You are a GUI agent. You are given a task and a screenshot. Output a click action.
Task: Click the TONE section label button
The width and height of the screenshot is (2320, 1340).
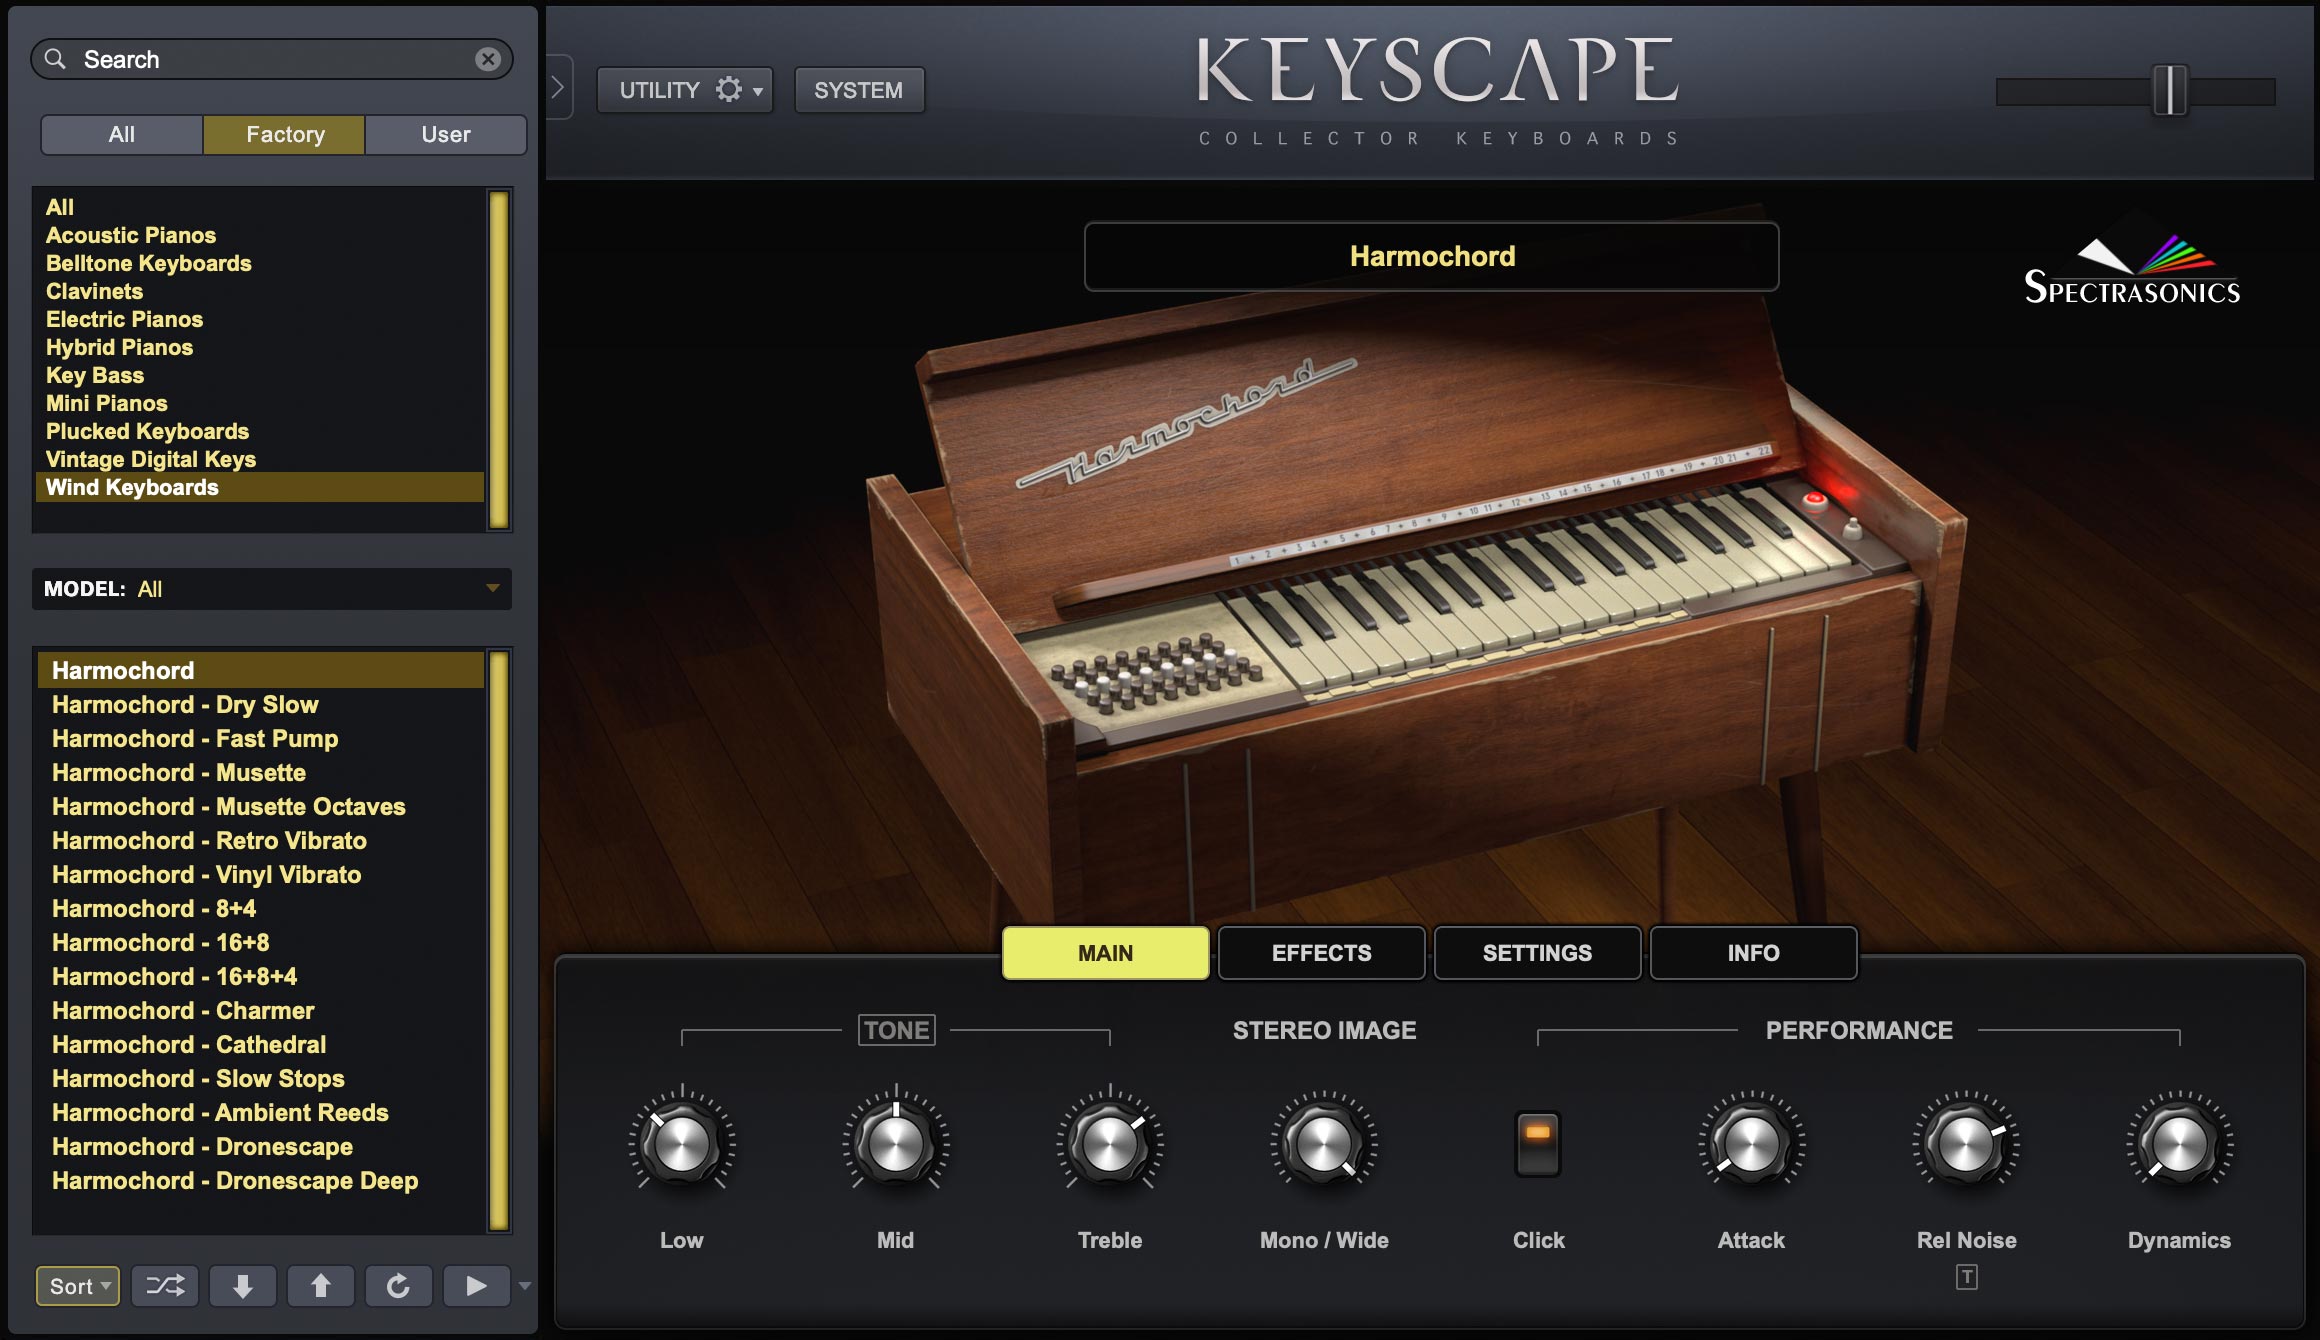click(x=897, y=1030)
